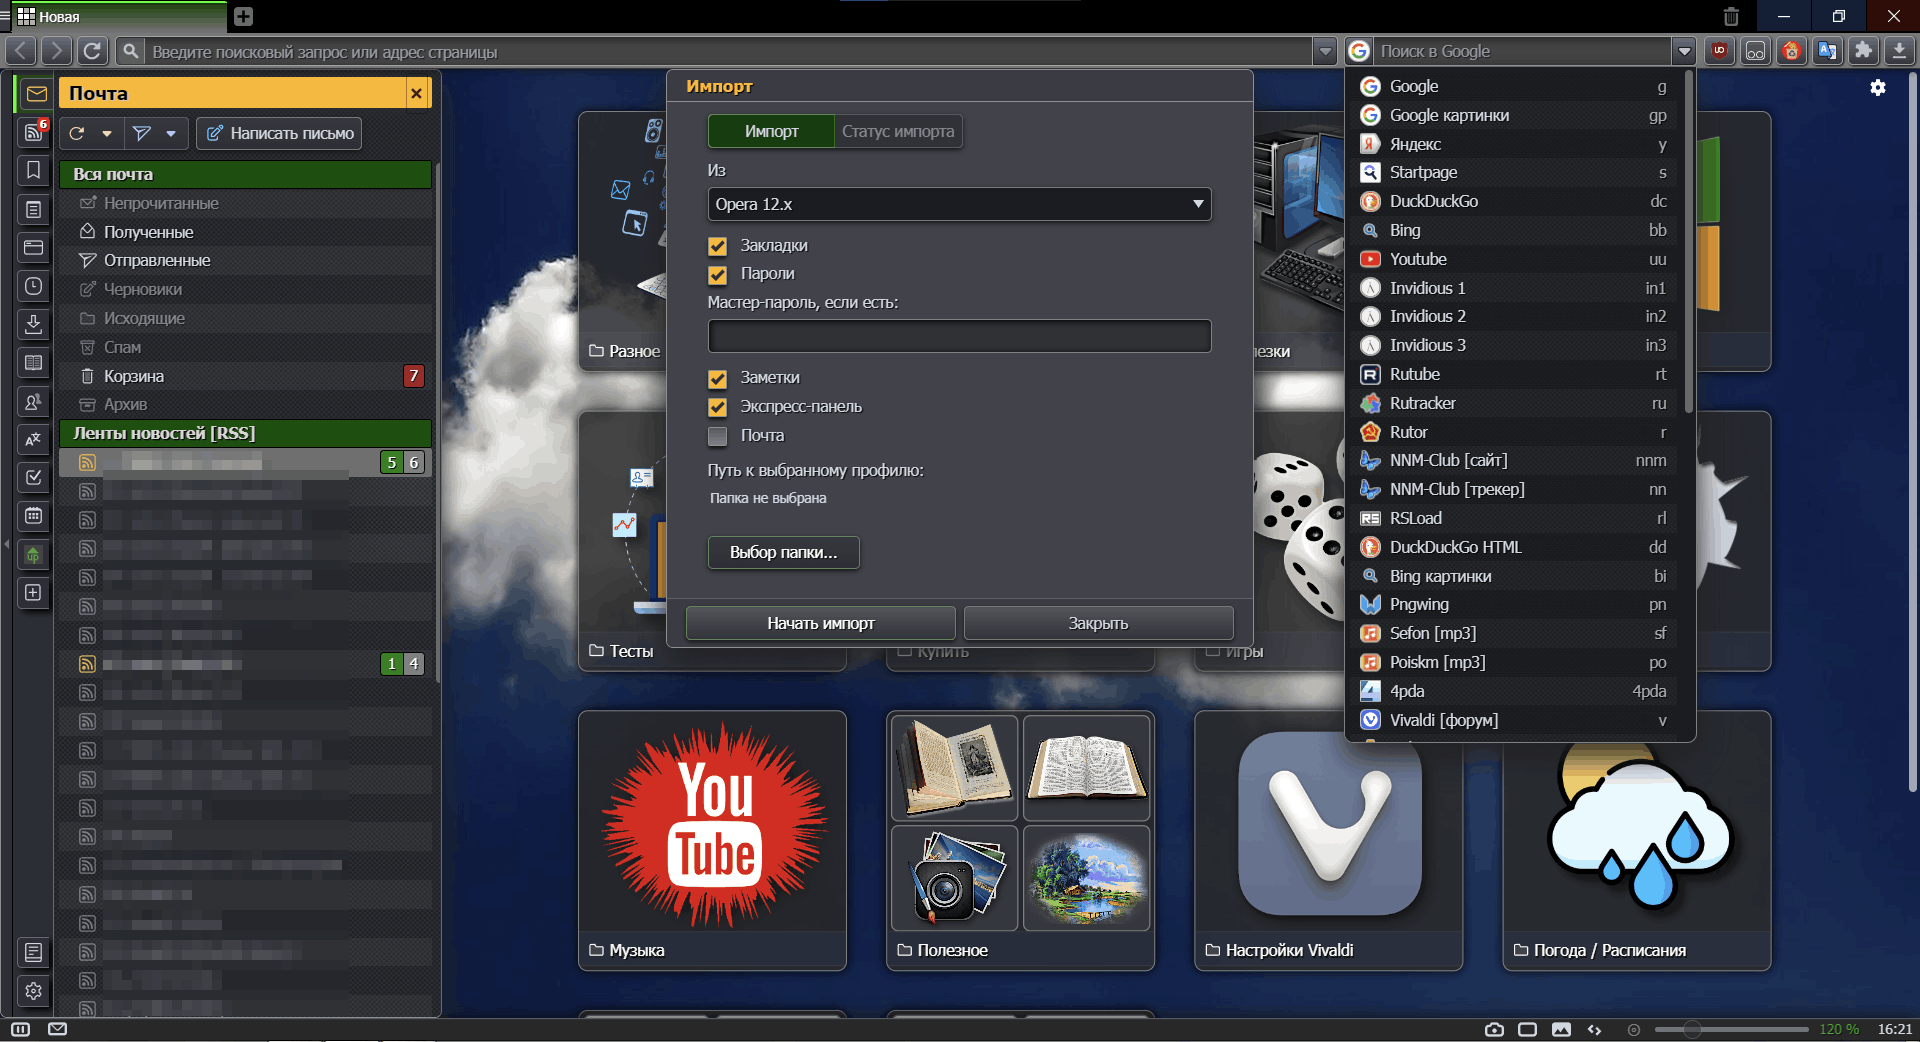1920x1042 pixels.
Task: Choose 4pda in search engine list
Action: coord(1514,691)
